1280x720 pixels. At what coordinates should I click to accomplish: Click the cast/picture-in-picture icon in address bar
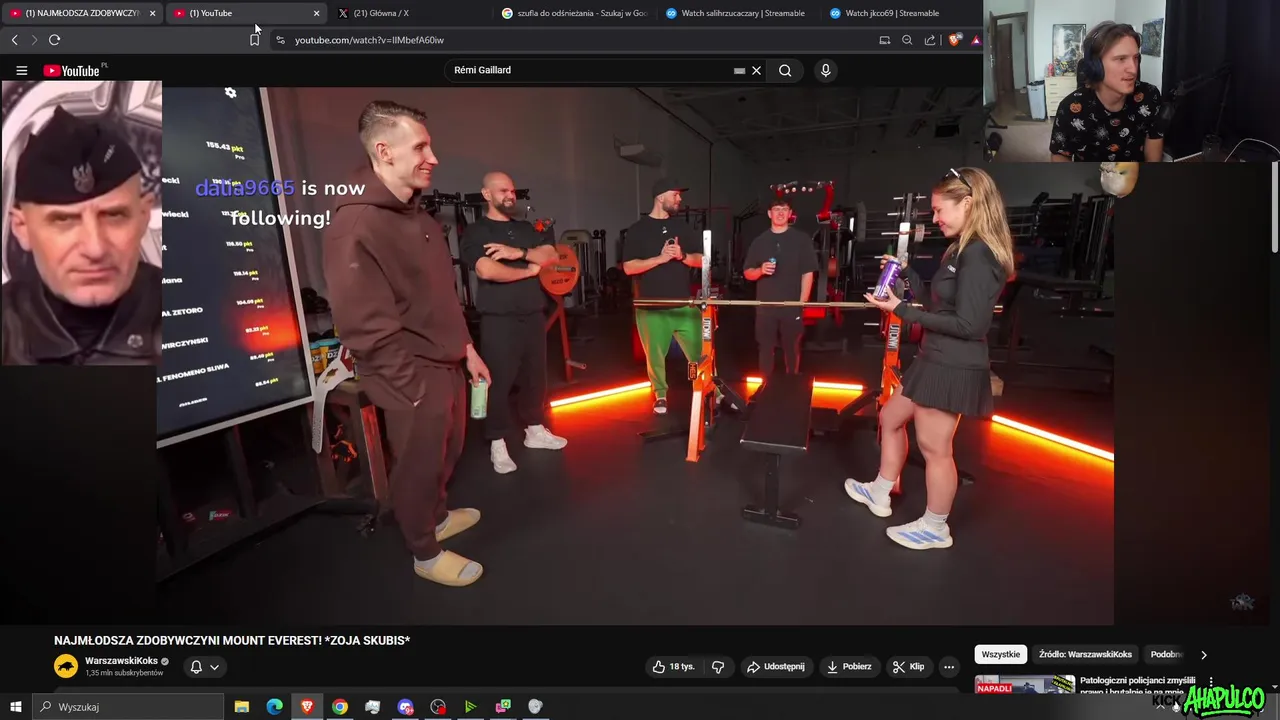(885, 40)
